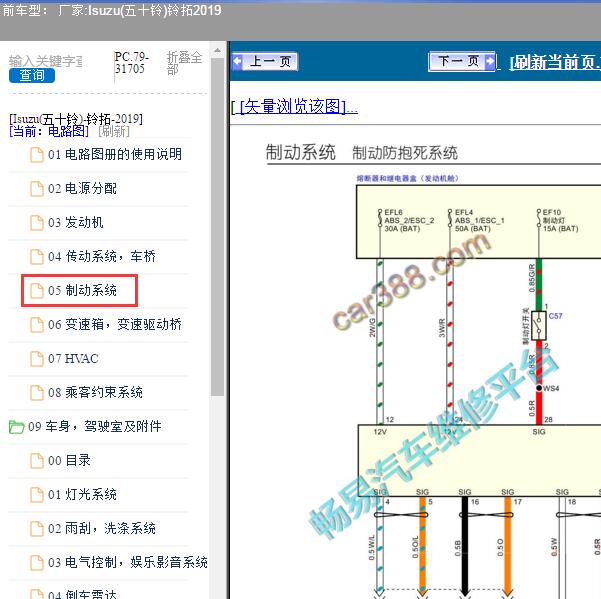Screen dimensions: 601x599
Task: Open 01 灯光系统 entry
Action: click(x=82, y=494)
